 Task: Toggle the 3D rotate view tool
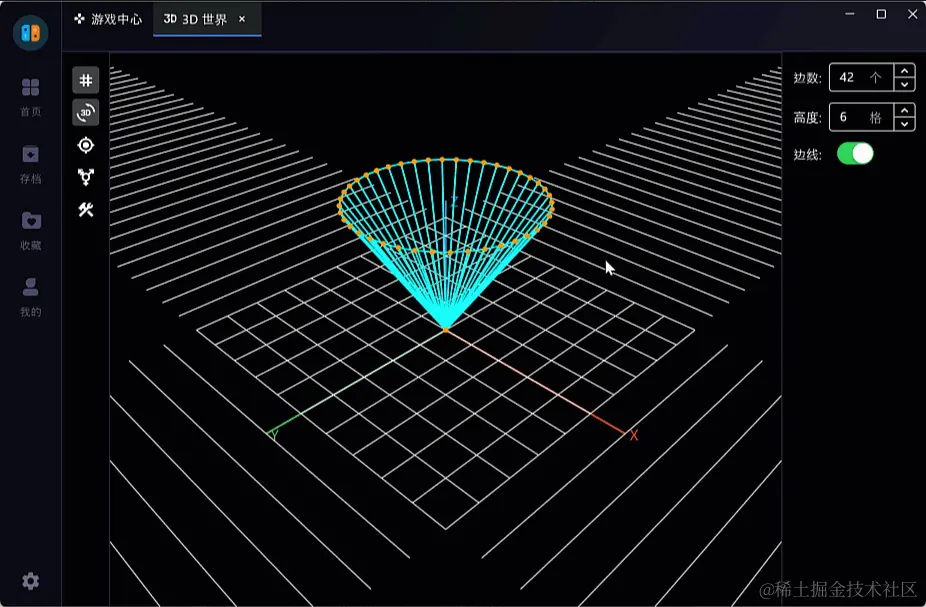pos(86,112)
